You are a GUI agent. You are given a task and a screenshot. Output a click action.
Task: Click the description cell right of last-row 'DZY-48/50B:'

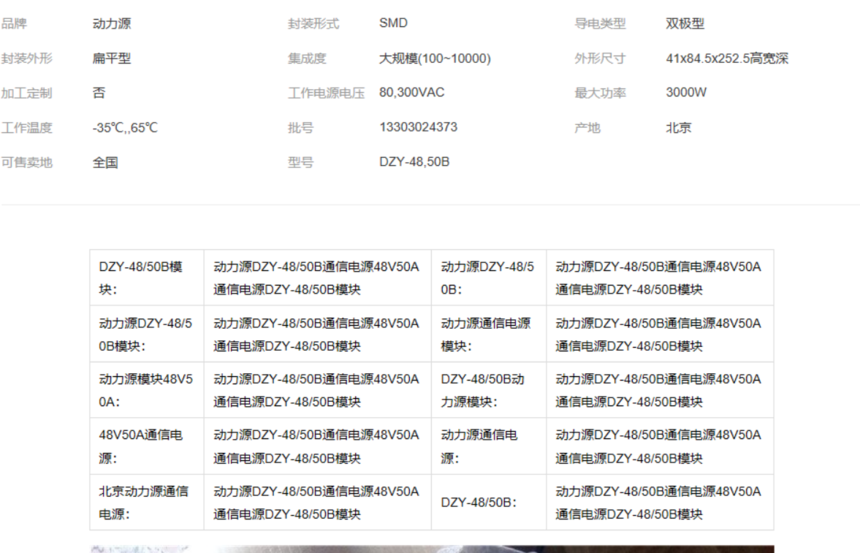pos(660,503)
